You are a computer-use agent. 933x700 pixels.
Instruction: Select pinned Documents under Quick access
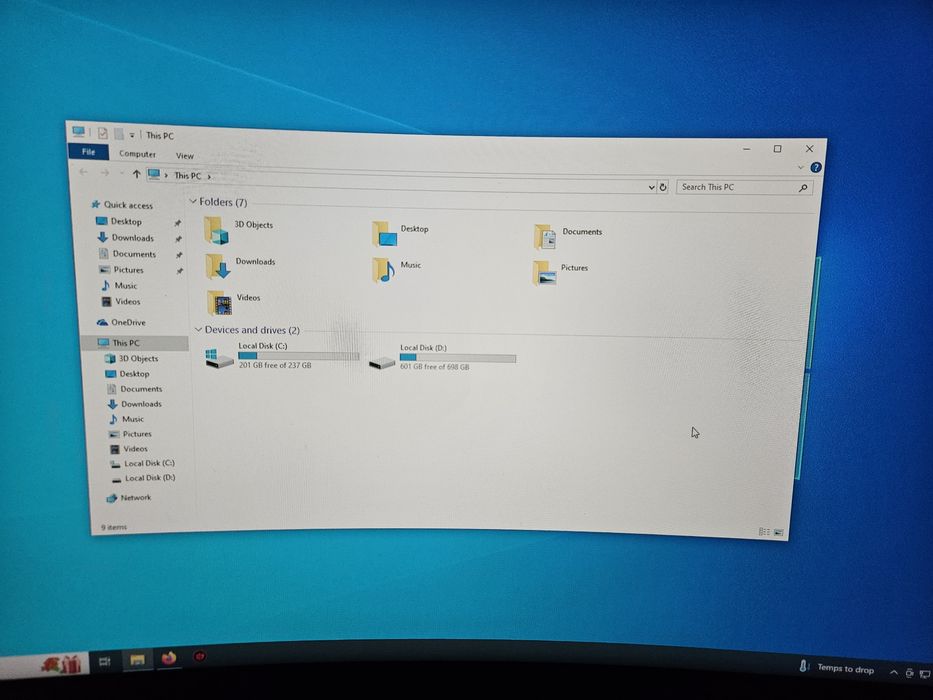pyautogui.click(x=127, y=254)
